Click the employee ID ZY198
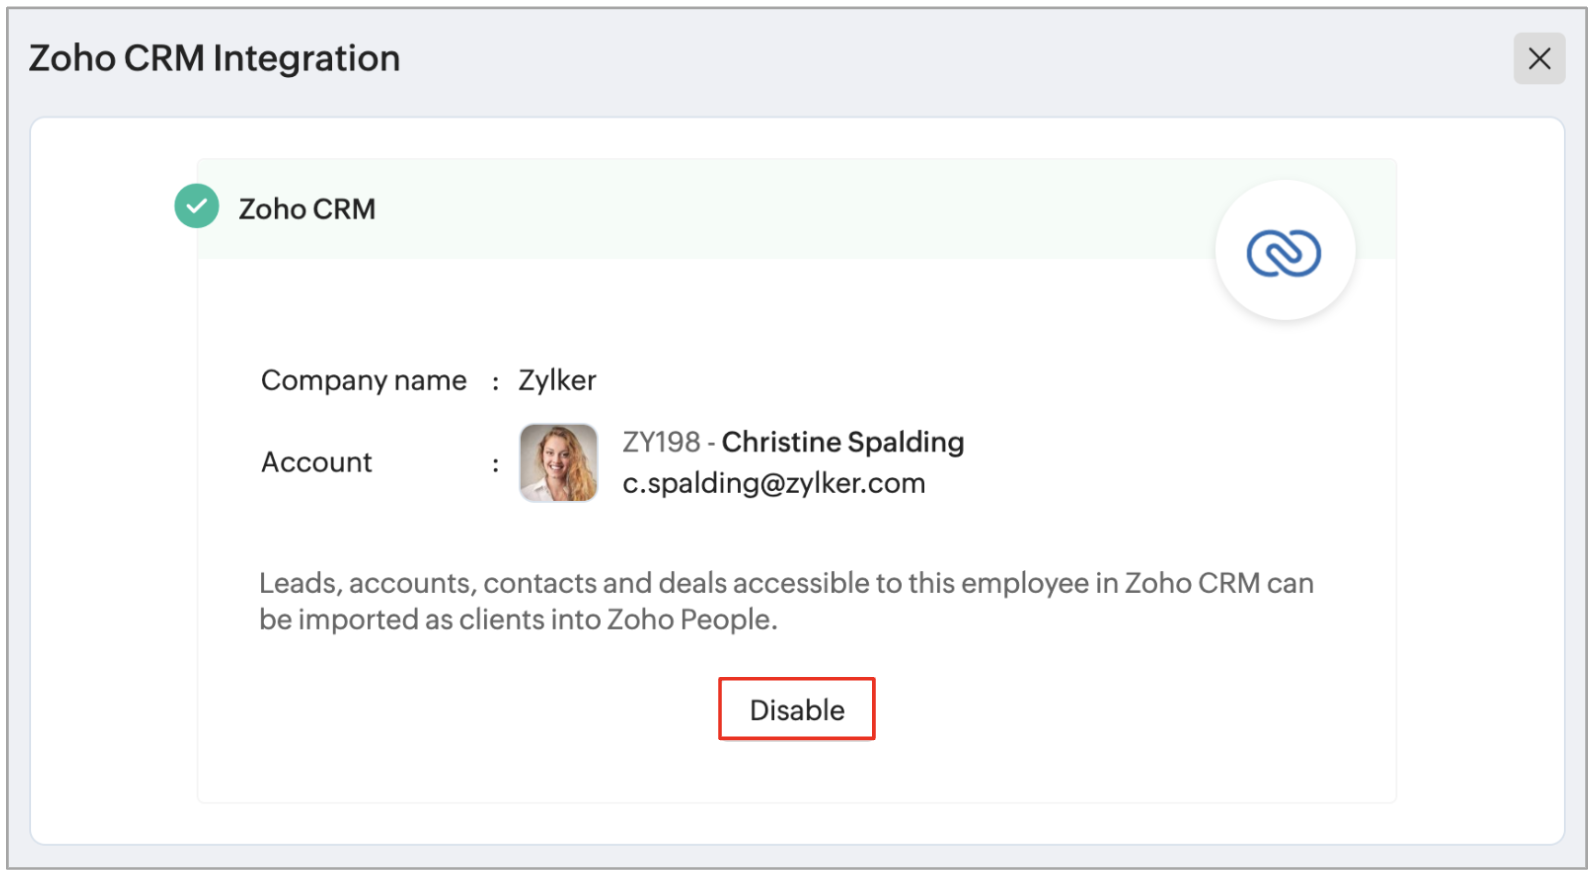 661,442
